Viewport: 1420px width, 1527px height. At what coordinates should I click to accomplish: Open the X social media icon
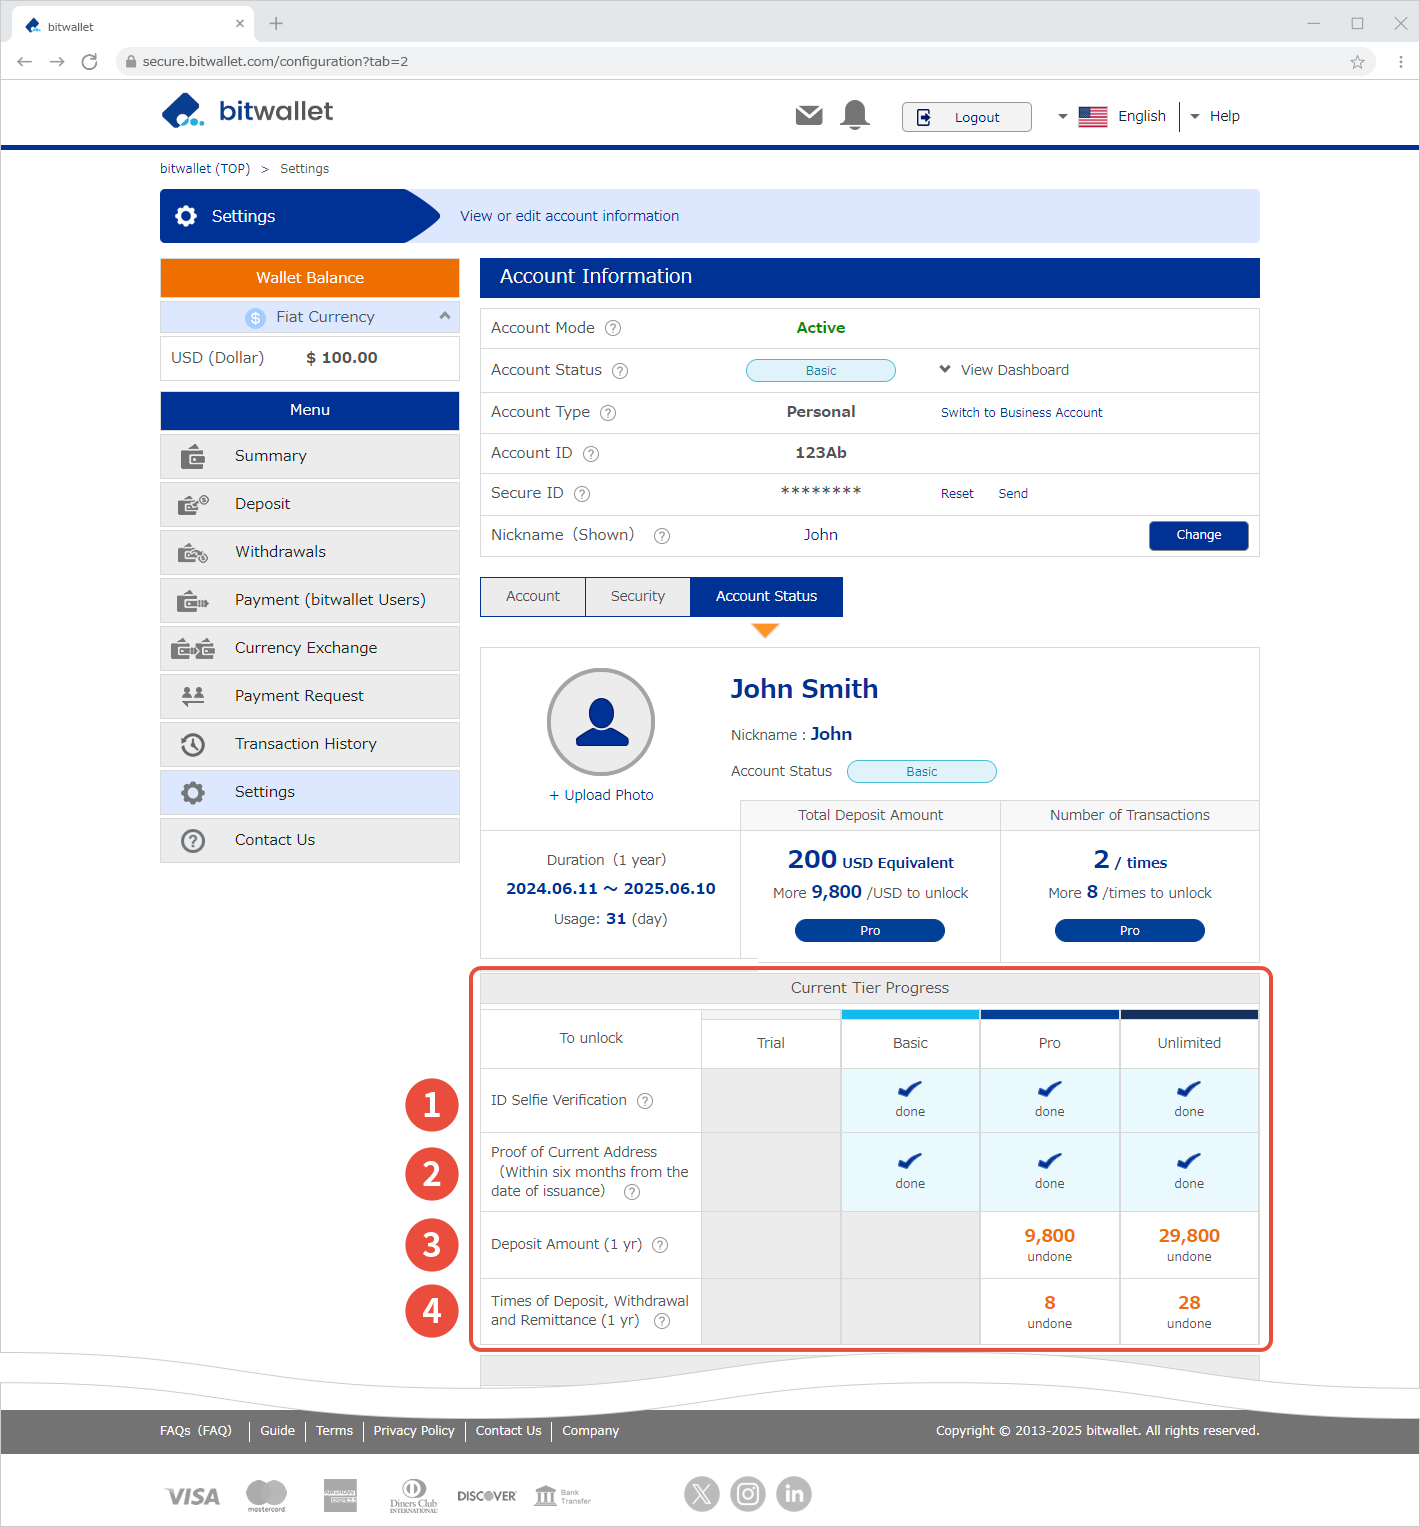[702, 1494]
